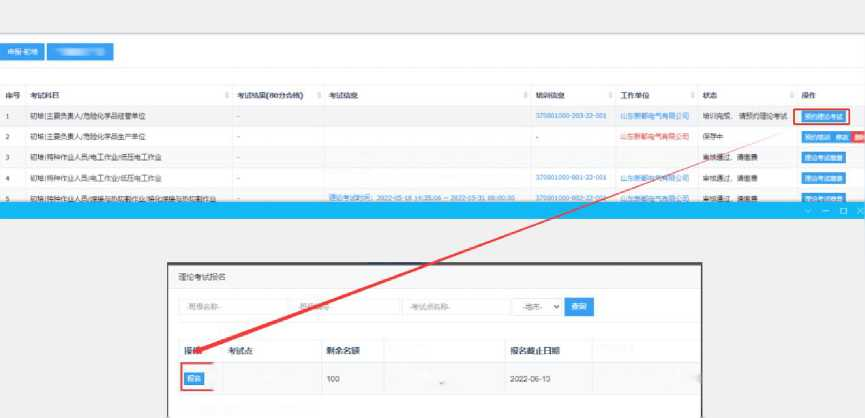
Task: Sort by the 培训信息 column sort icon
Action: [610, 95]
